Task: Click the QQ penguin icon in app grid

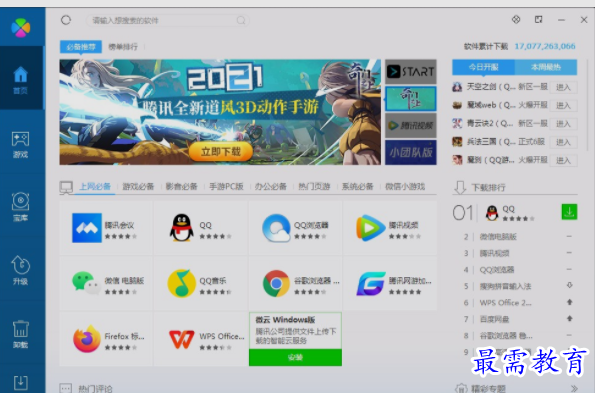Action: [181, 228]
